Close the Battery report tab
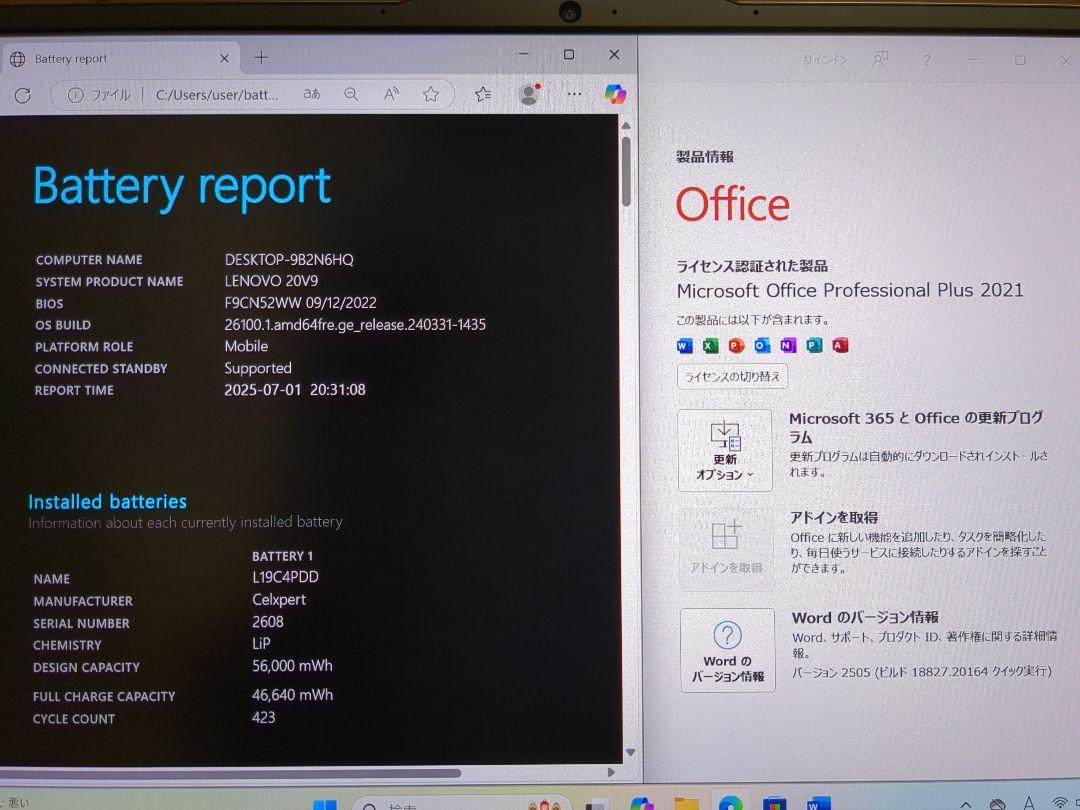Viewport: 1080px width, 810px height. [x=224, y=59]
